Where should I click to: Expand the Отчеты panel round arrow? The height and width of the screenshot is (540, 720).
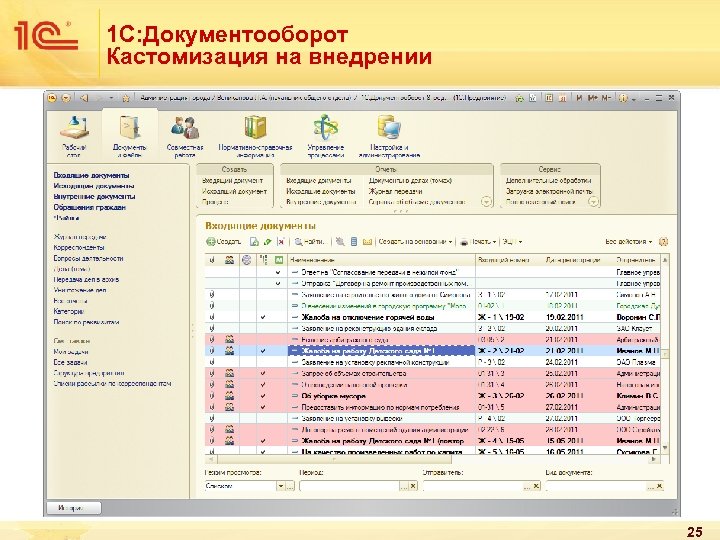tap(486, 202)
